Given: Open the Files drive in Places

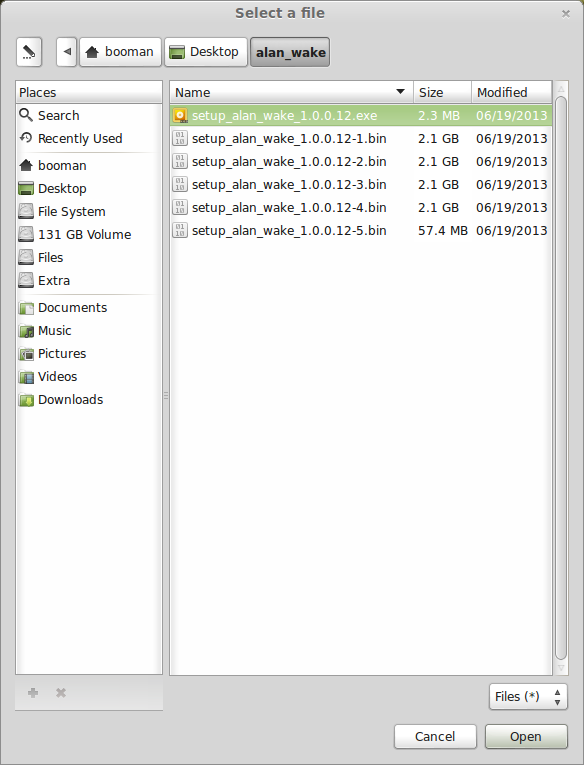Looking at the screenshot, I should click(89, 257).
